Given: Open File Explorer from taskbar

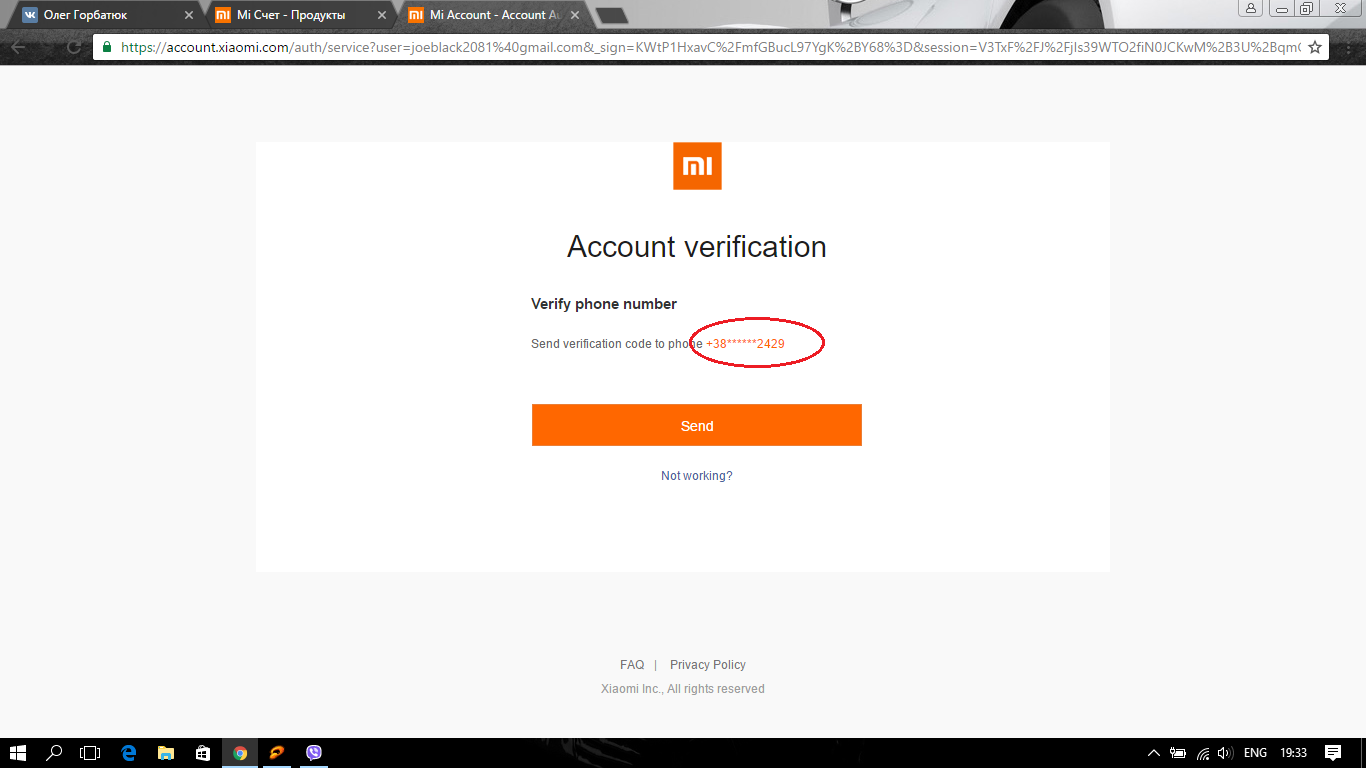Looking at the screenshot, I should [166, 753].
